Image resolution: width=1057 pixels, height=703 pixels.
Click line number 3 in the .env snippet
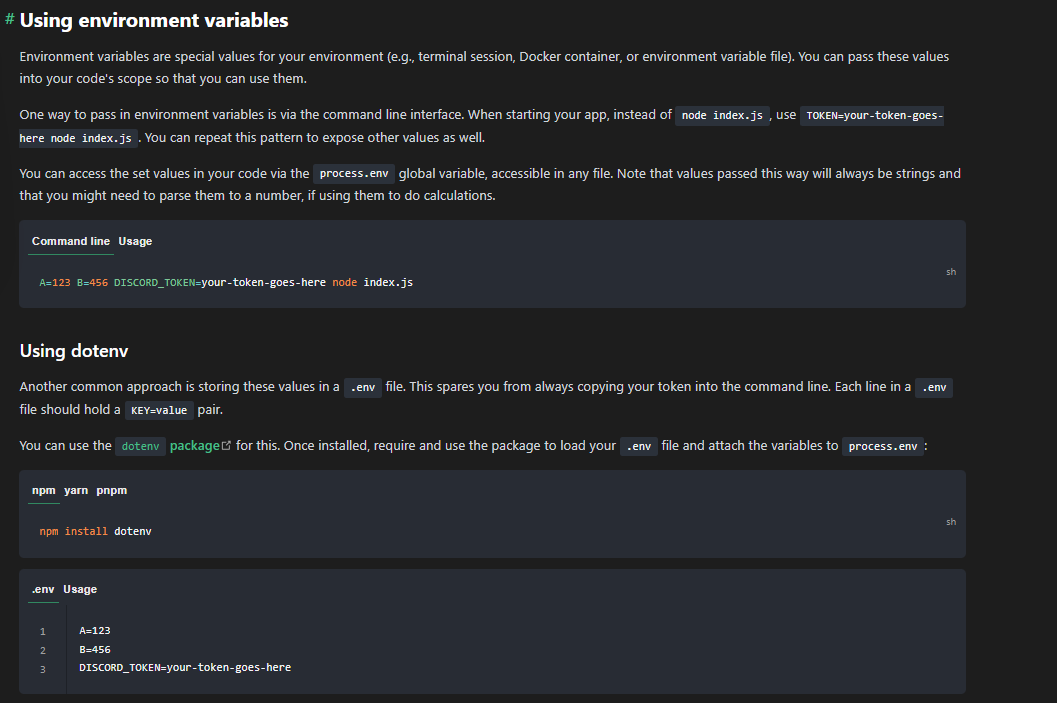42,667
